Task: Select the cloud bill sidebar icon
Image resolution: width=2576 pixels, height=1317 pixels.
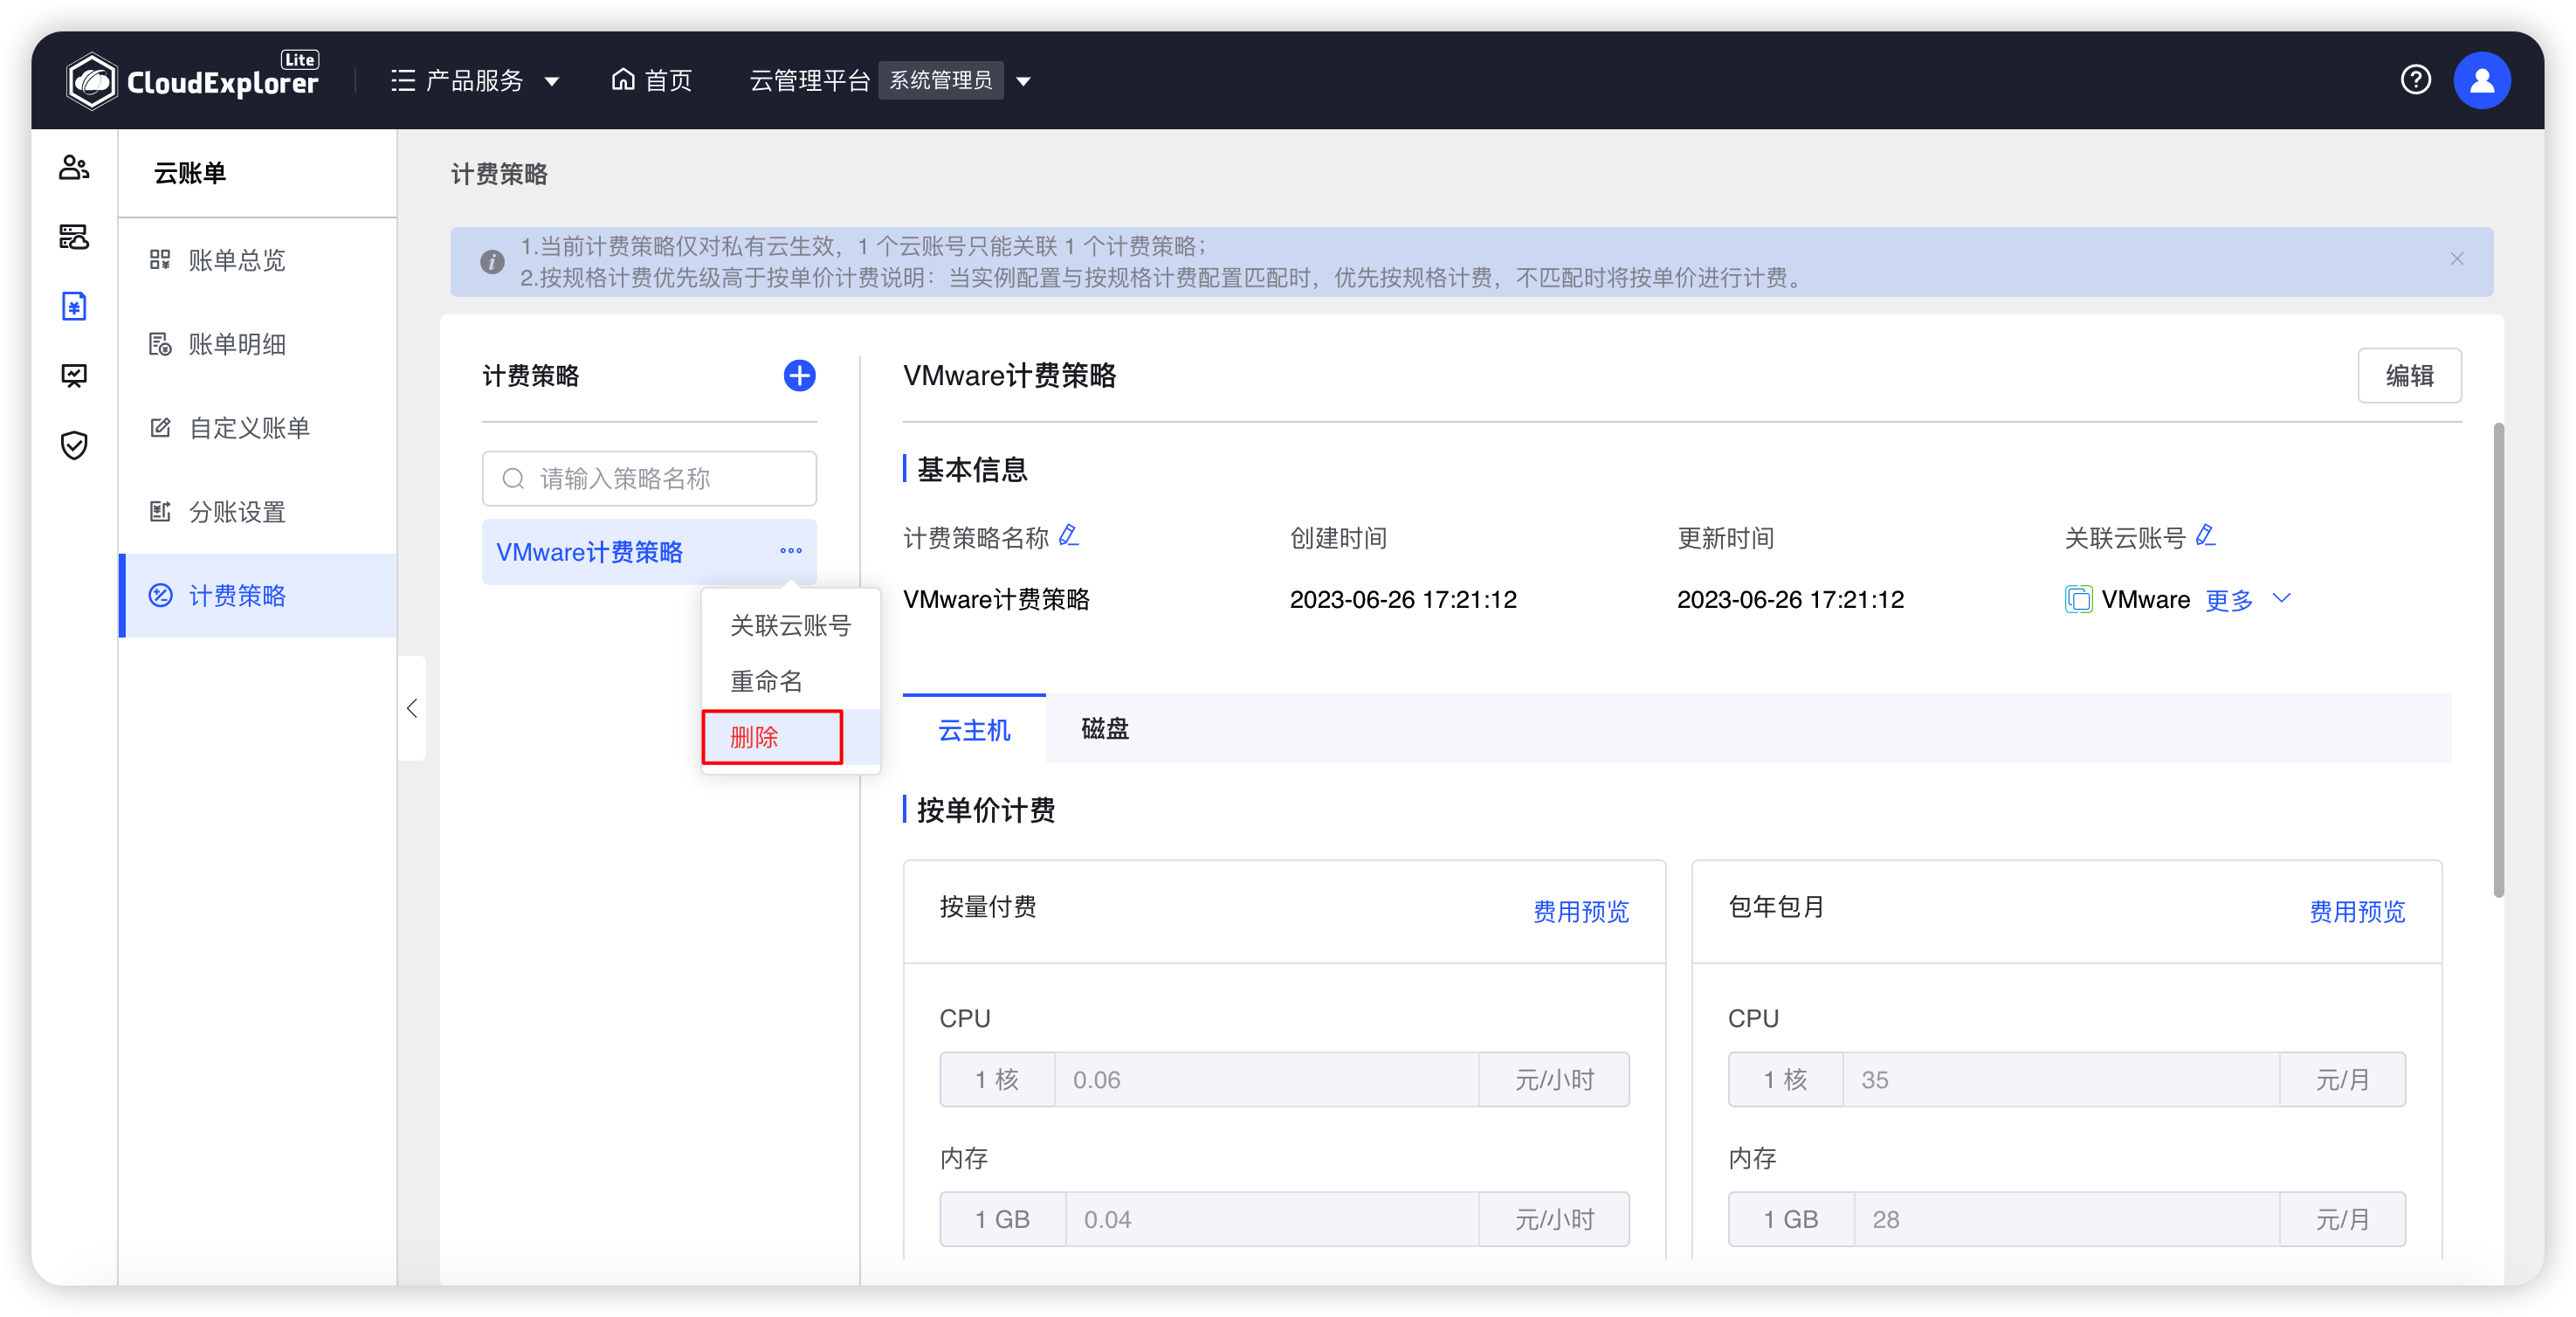Action: pyautogui.click(x=74, y=306)
